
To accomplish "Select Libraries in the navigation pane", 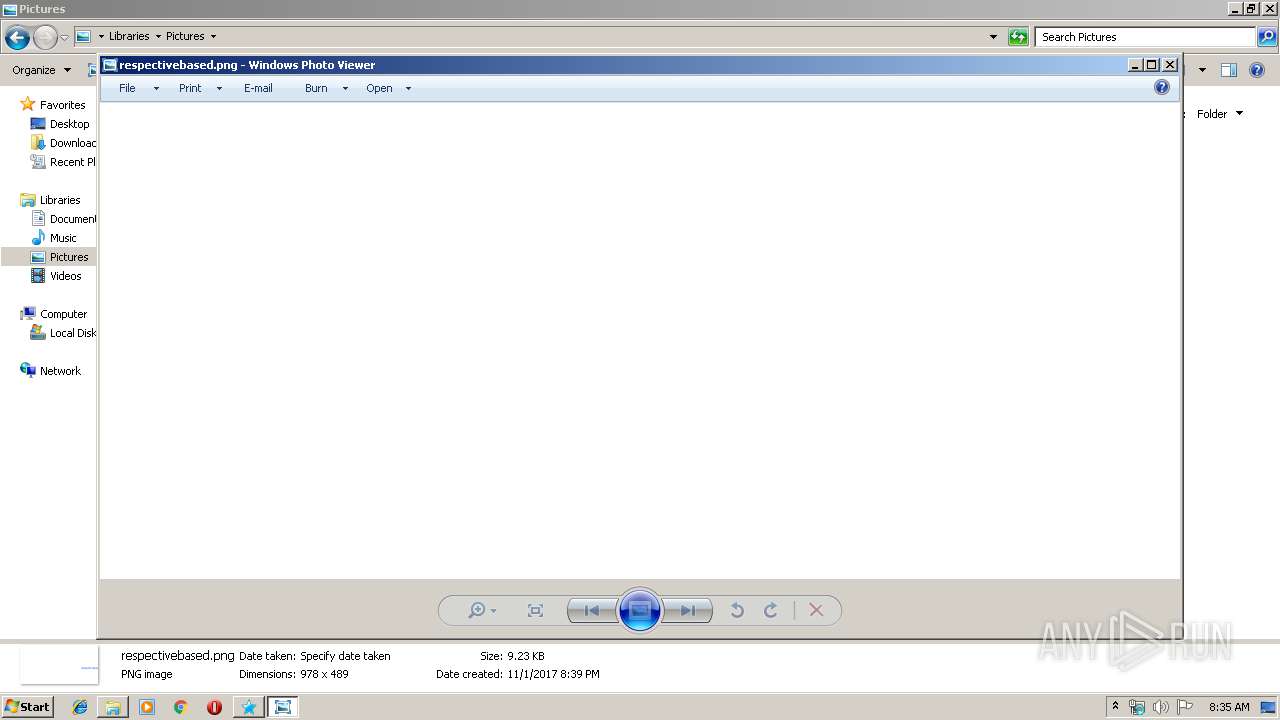I will click(x=60, y=200).
